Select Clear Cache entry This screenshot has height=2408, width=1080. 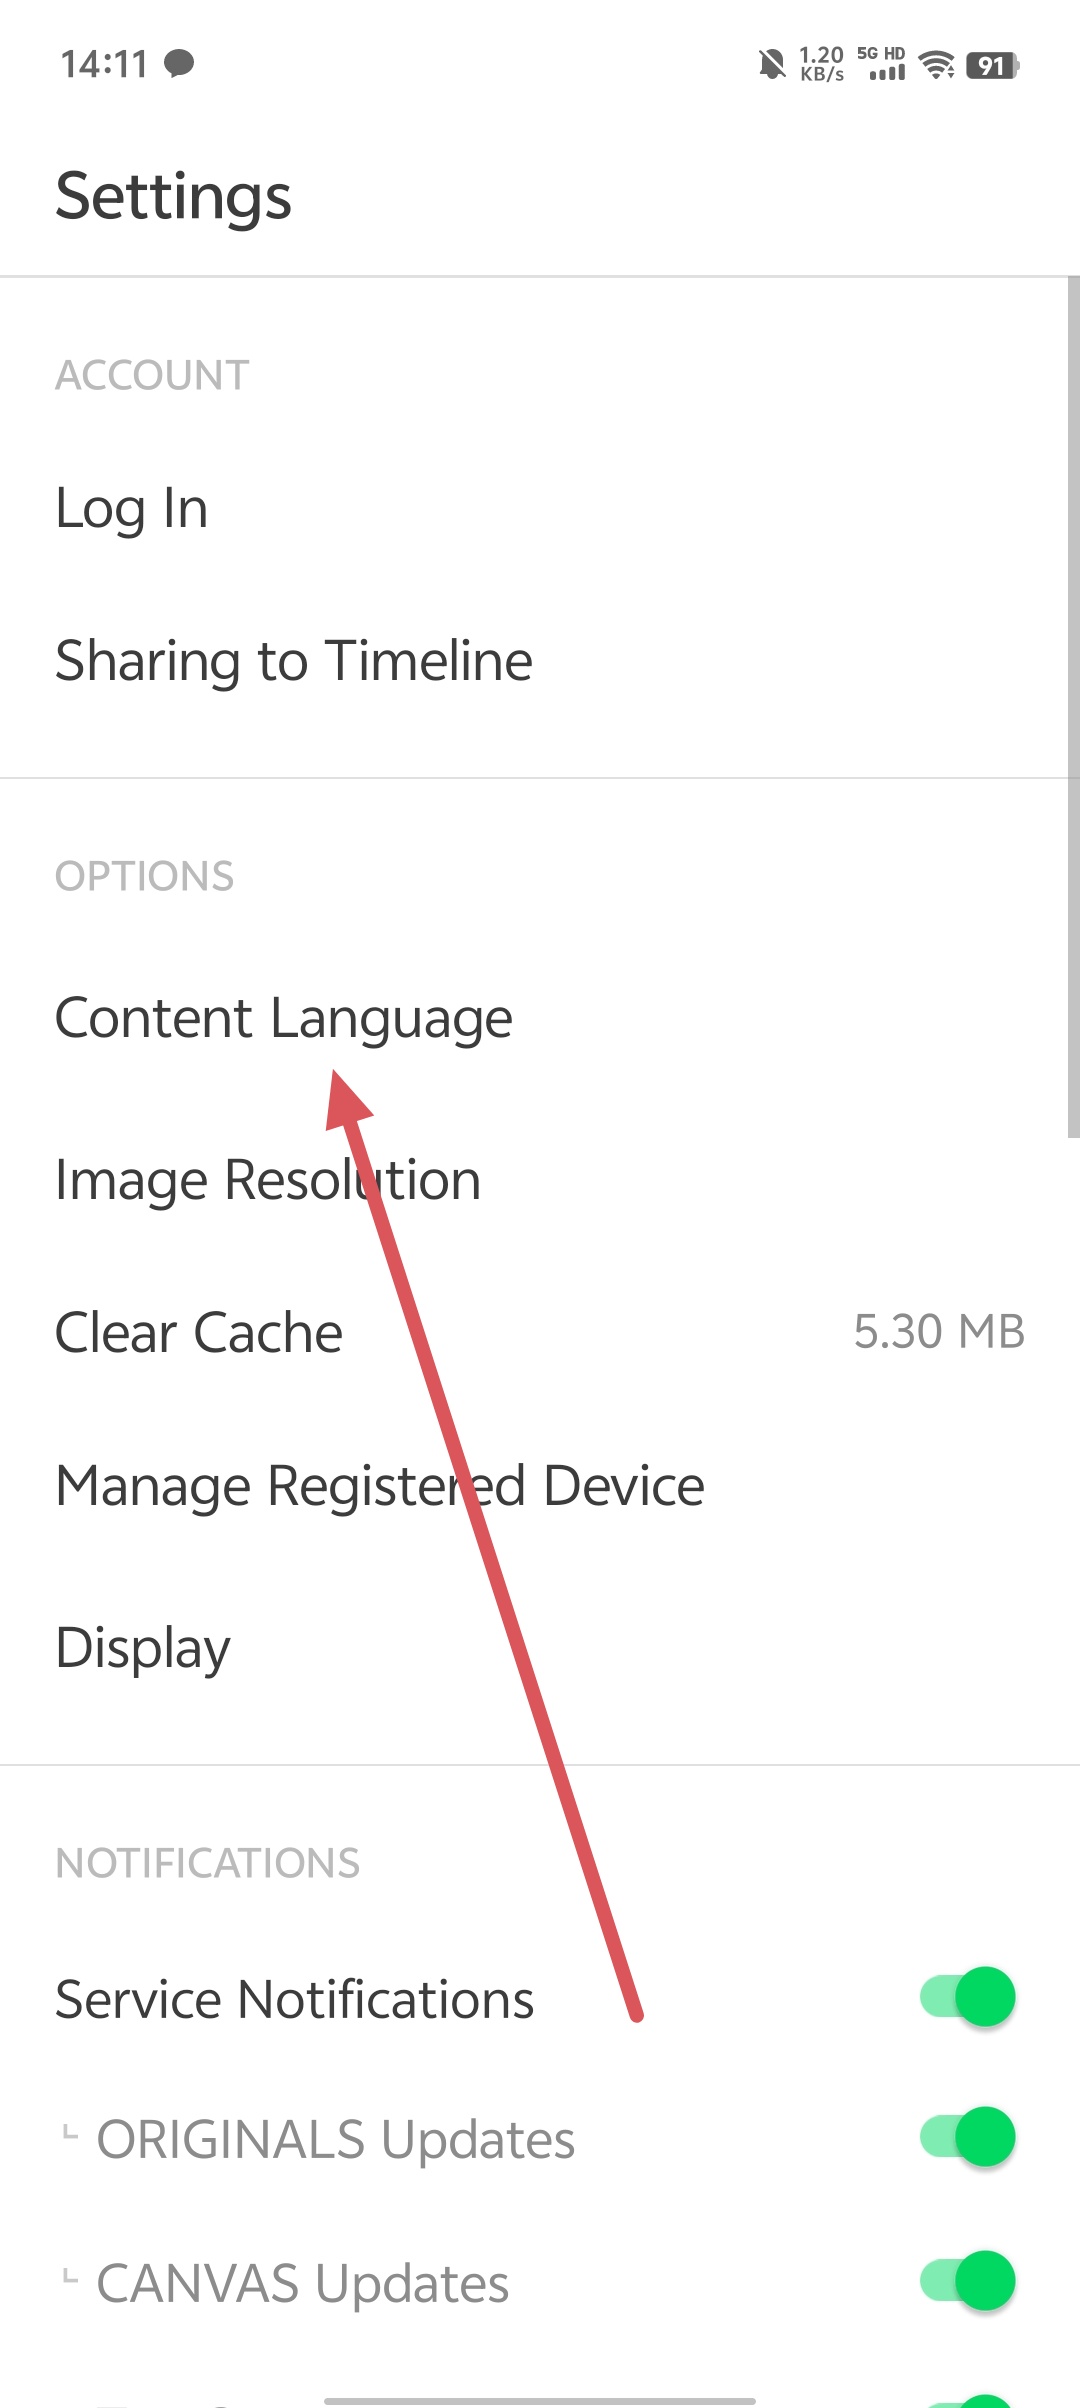(540, 1332)
